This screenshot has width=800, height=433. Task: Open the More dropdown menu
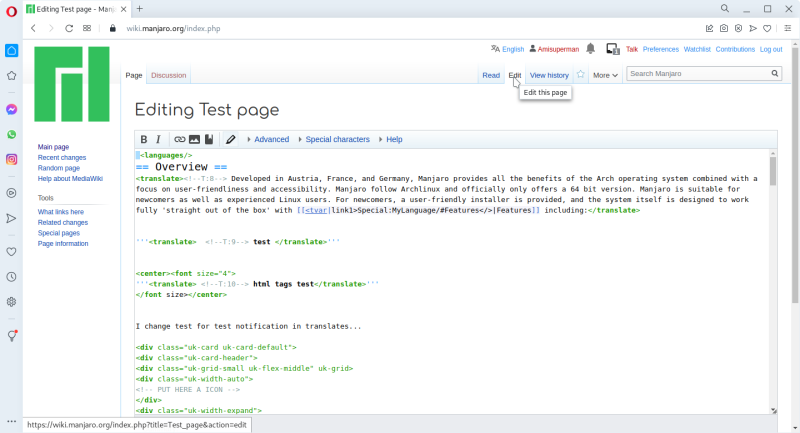coord(605,75)
